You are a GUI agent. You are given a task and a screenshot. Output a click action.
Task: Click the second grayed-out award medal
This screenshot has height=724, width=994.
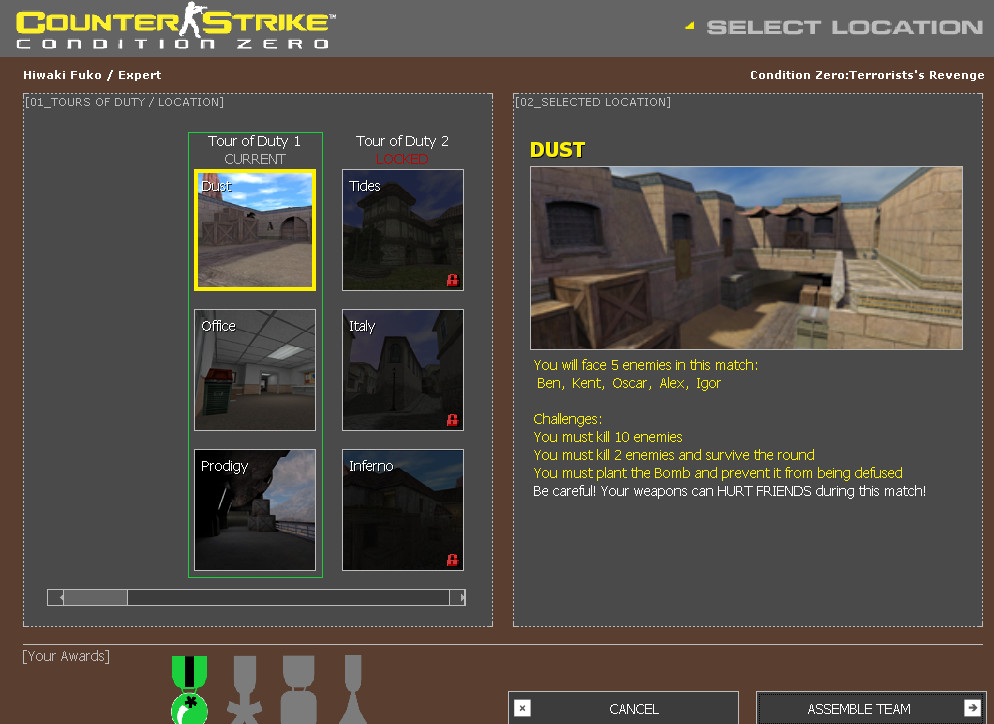click(298, 688)
